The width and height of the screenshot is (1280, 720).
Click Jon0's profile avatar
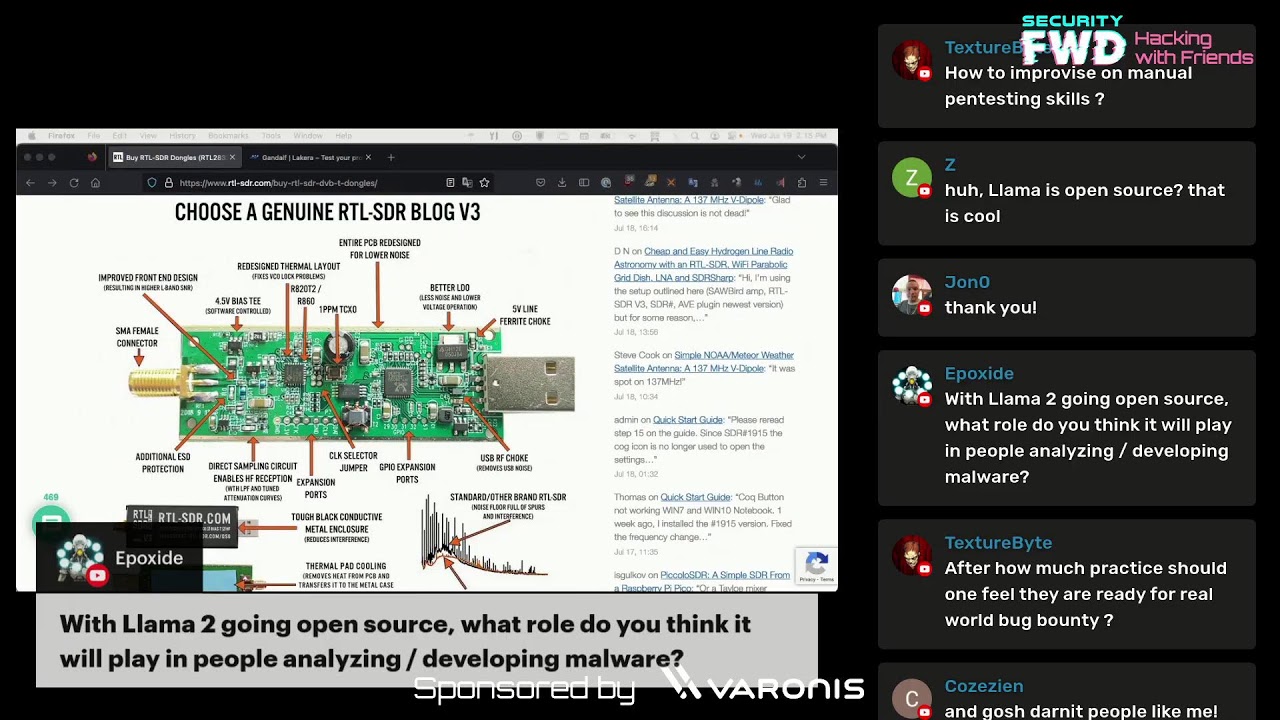[x=911, y=295]
